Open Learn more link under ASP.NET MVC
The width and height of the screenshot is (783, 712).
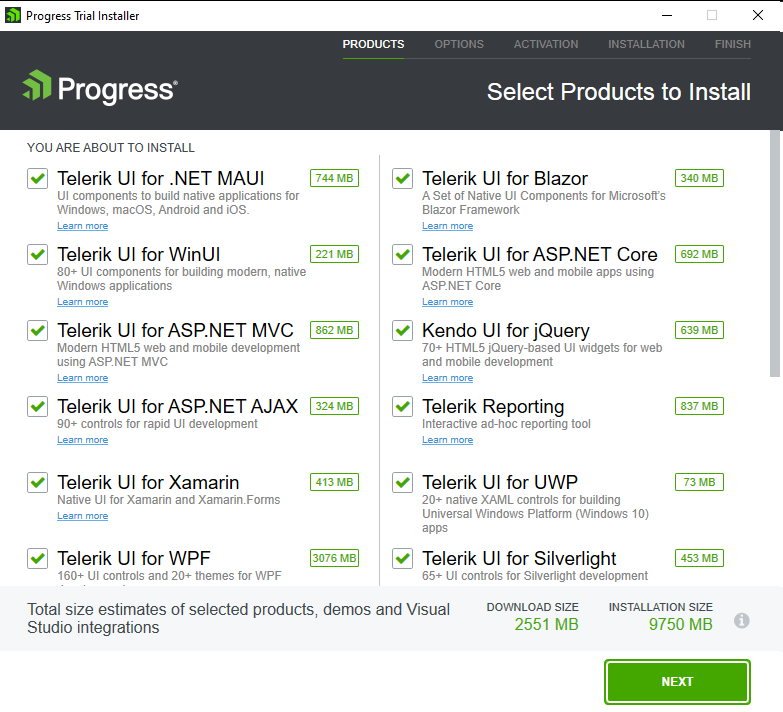(83, 378)
